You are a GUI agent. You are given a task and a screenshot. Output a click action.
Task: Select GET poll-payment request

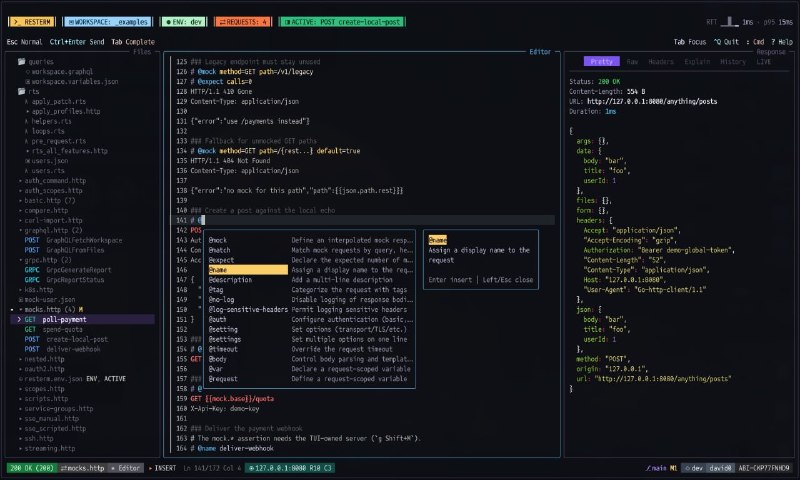click(x=83, y=319)
